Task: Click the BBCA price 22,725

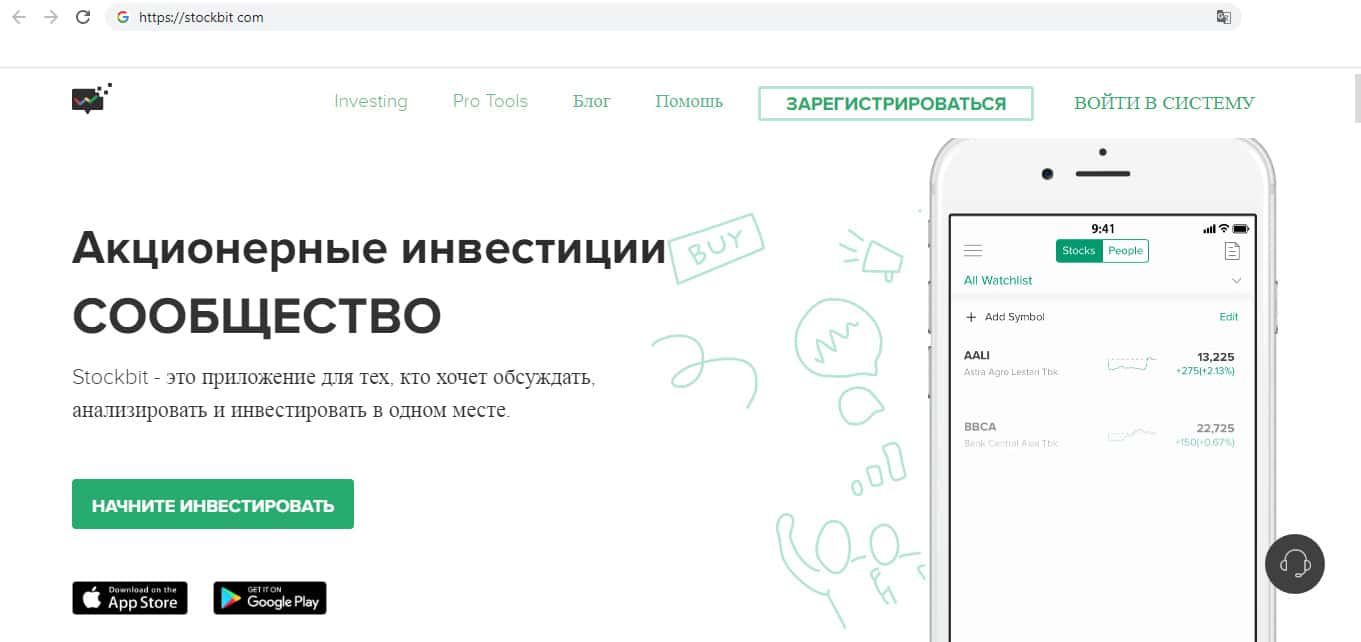Action: click(x=1216, y=428)
